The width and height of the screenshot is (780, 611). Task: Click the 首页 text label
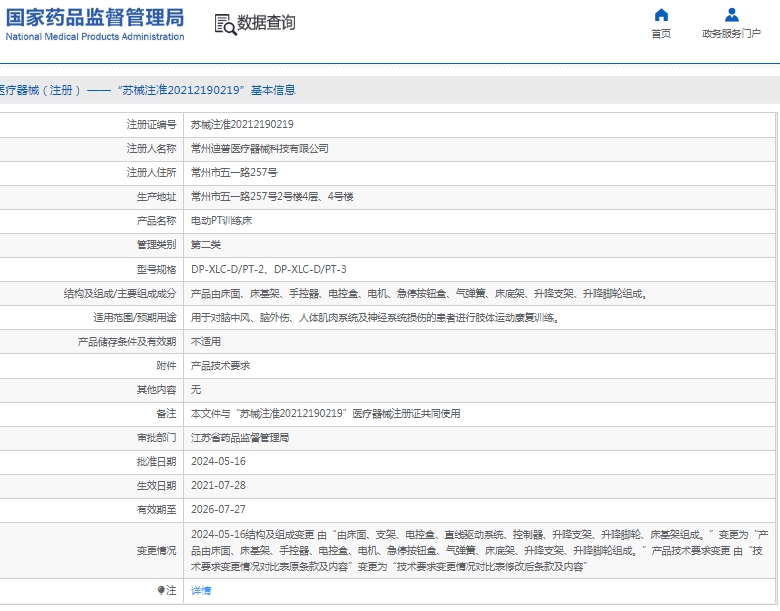pos(661,33)
